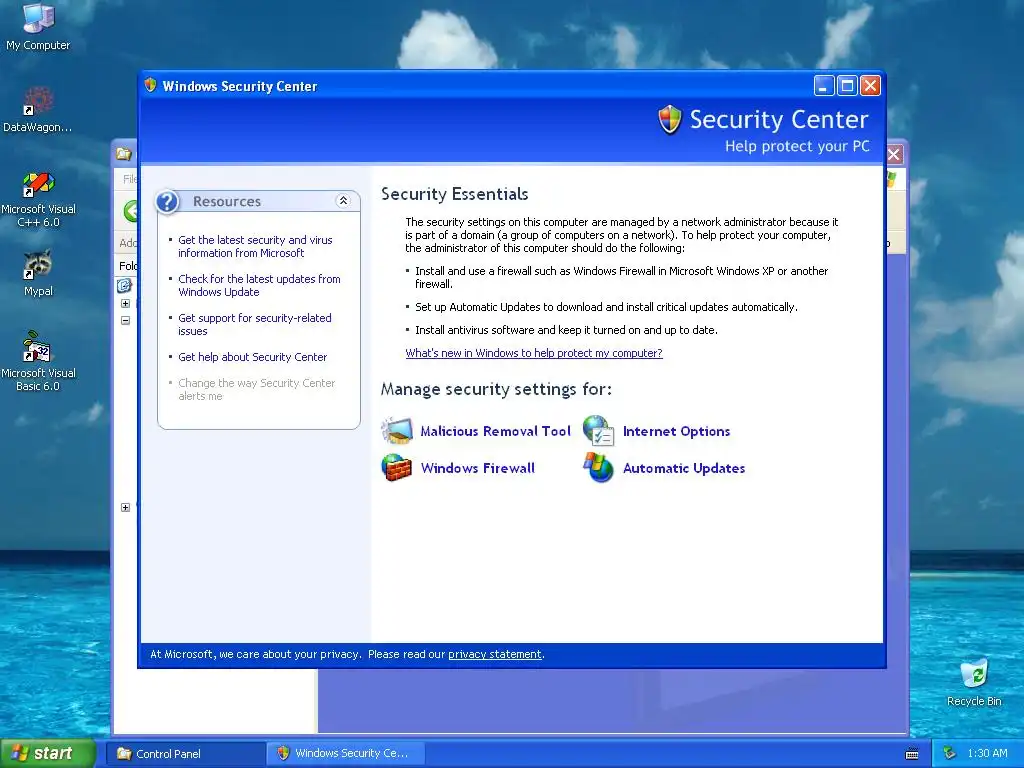Close the Windows Security Center window
The height and width of the screenshot is (768, 1024).
(871, 86)
